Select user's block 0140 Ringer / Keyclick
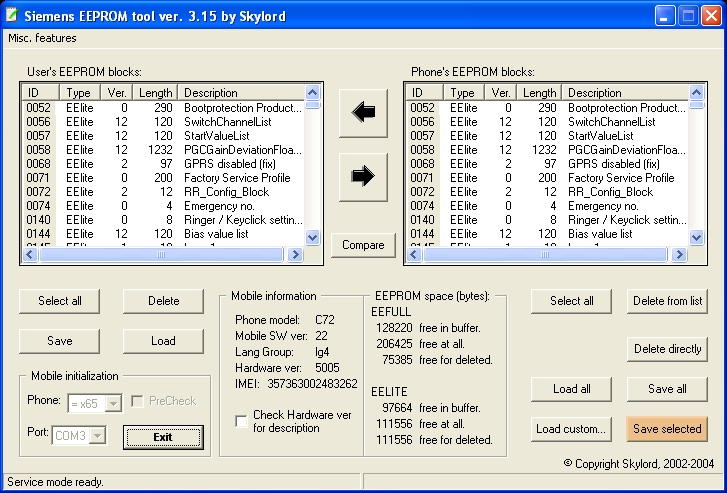727x493 pixels. coord(163,220)
